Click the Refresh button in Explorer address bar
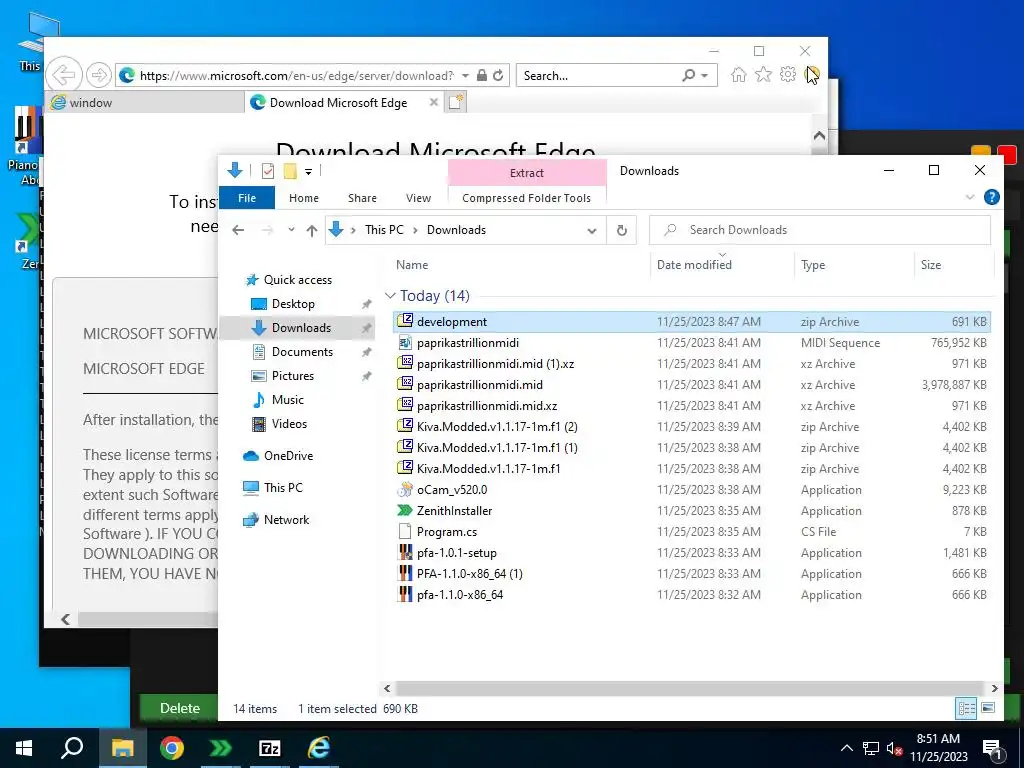Viewport: 1024px width, 768px height. [x=622, y=230]
